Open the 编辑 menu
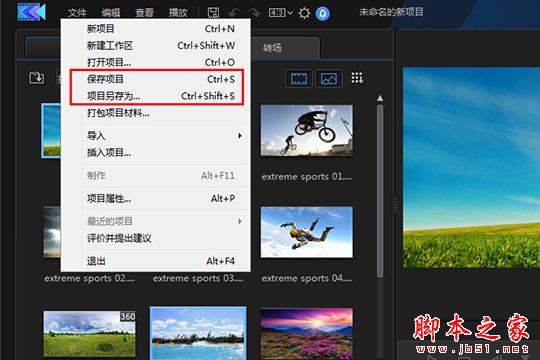 pos(111,13)
